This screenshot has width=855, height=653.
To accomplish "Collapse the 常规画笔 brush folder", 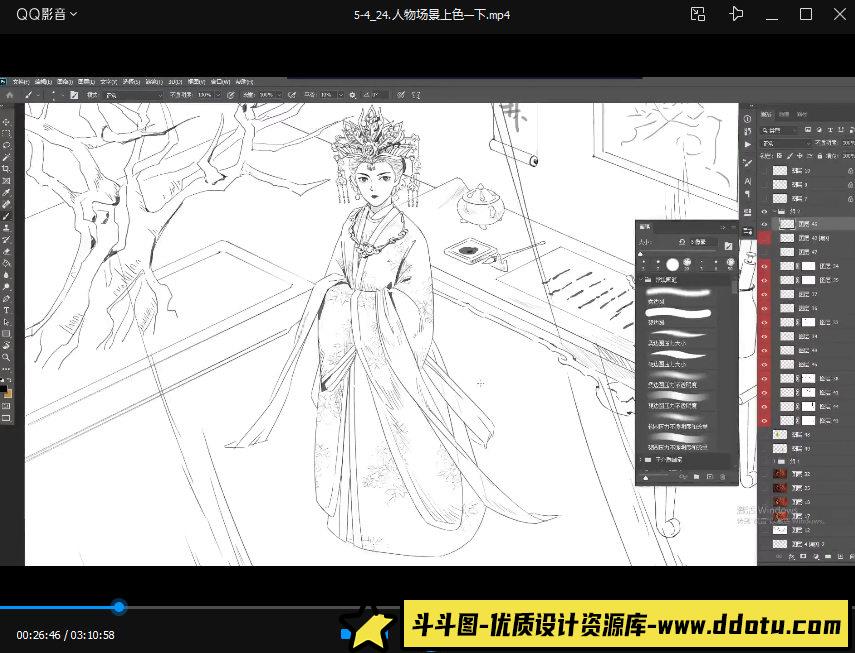I will click(641, 280).
